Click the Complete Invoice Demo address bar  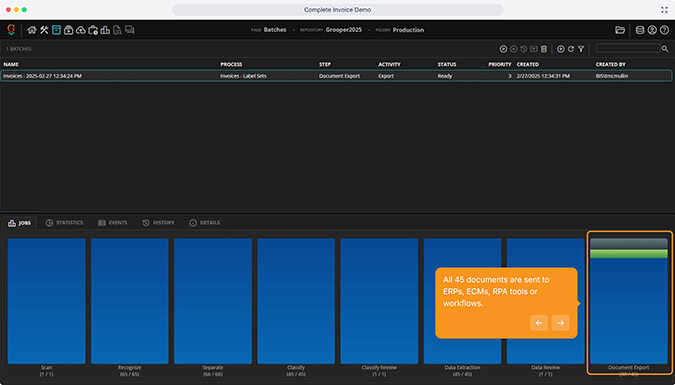coord(338,9)
